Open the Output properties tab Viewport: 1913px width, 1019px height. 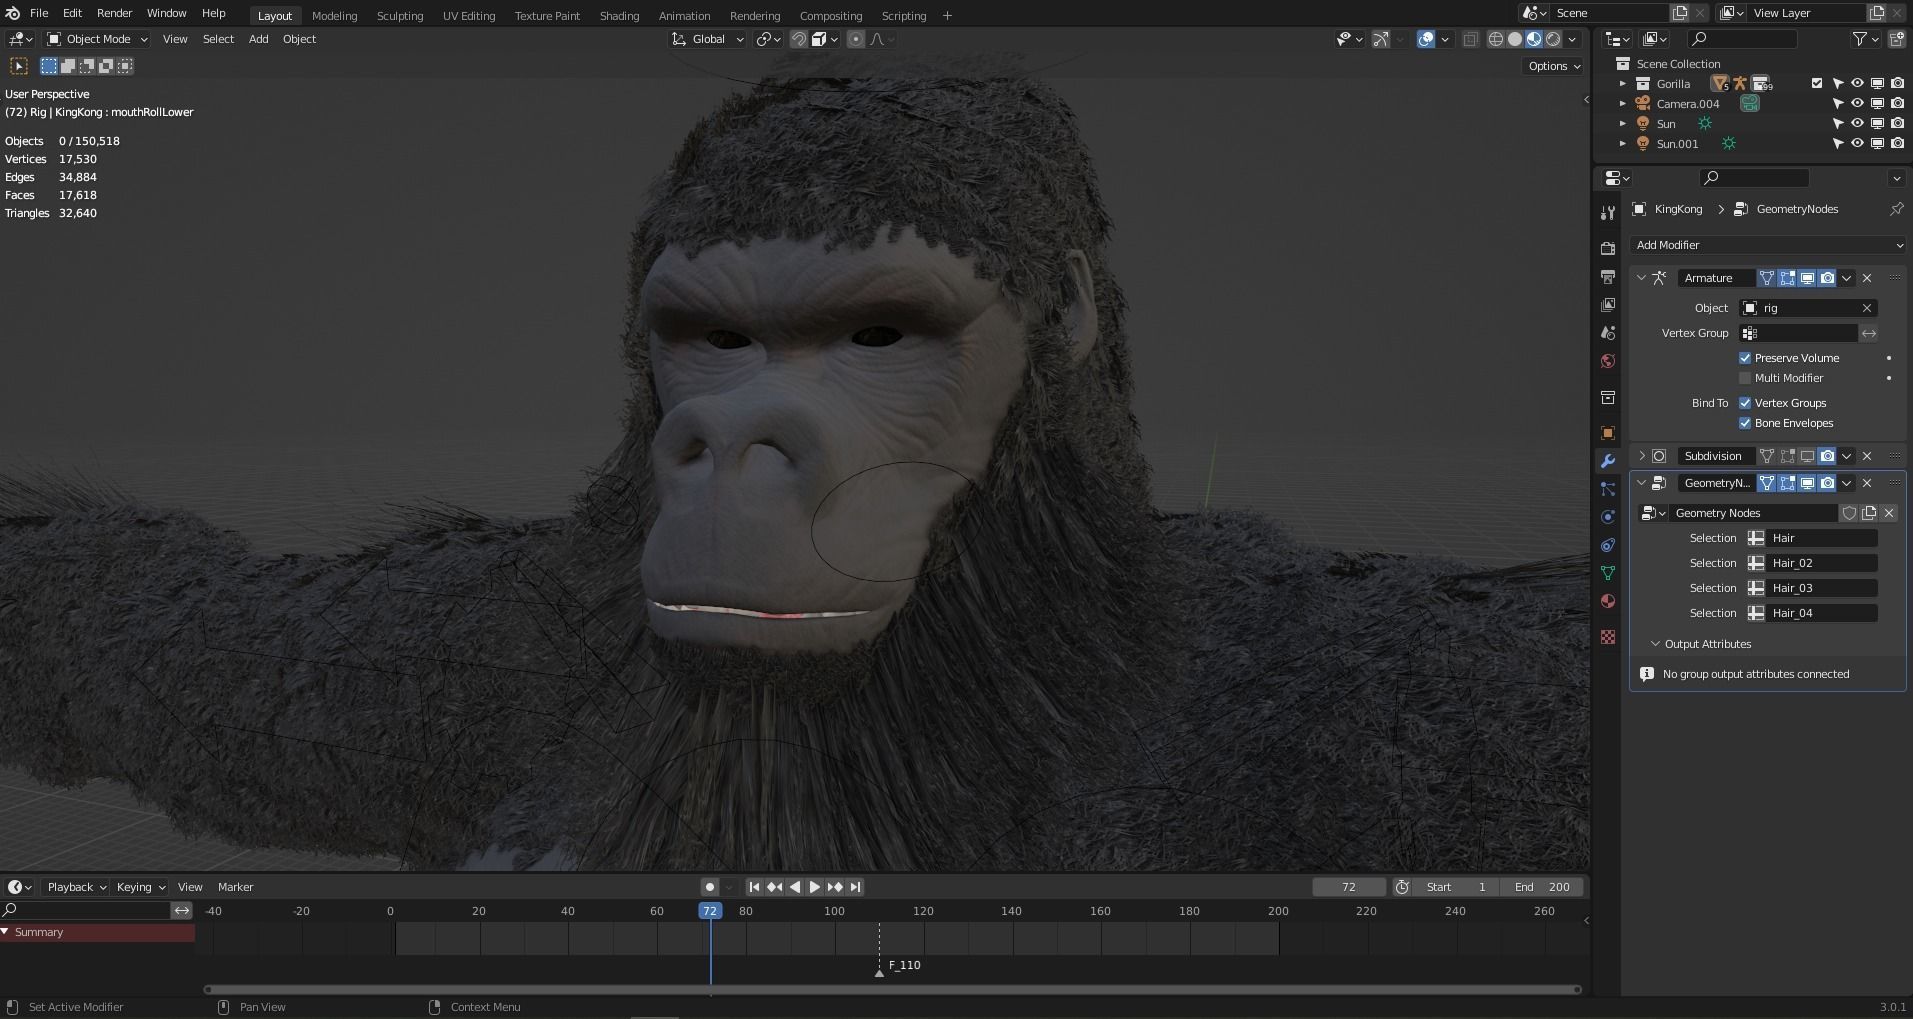click(1608, 277)
